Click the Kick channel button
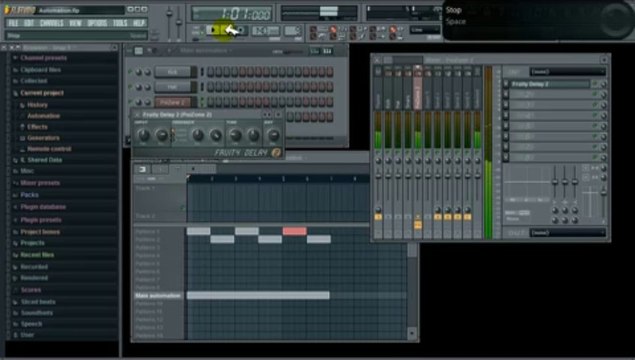This screenshot has height=360, width=635. click(173, 72)
